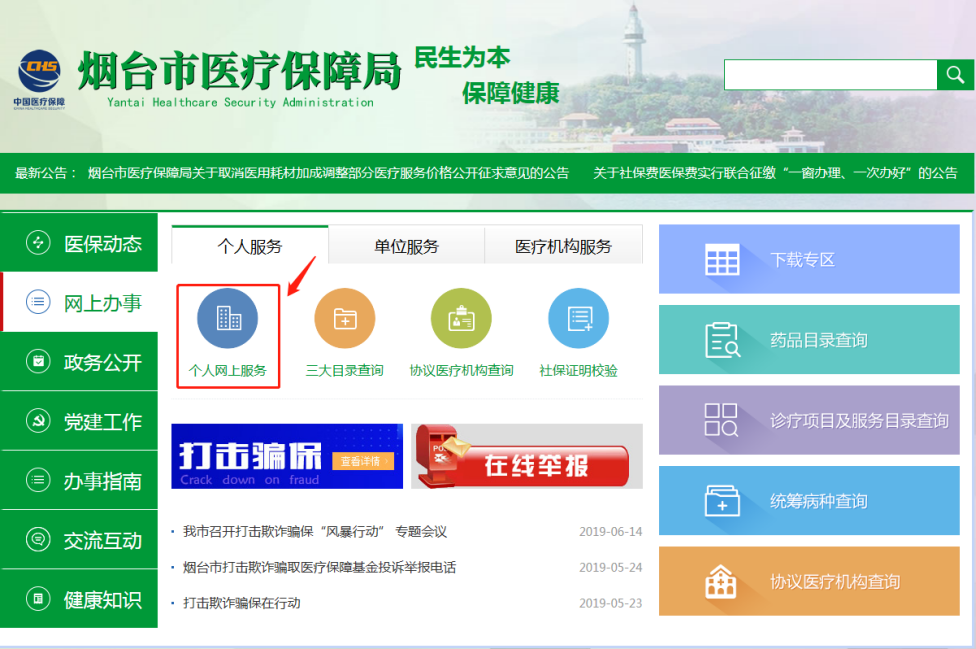Viewport: 976px width, 649px height.
Task: Click the 诊疗项目及服务目录查询 label text
Action: pyautogui.click(x=859, y=421)
